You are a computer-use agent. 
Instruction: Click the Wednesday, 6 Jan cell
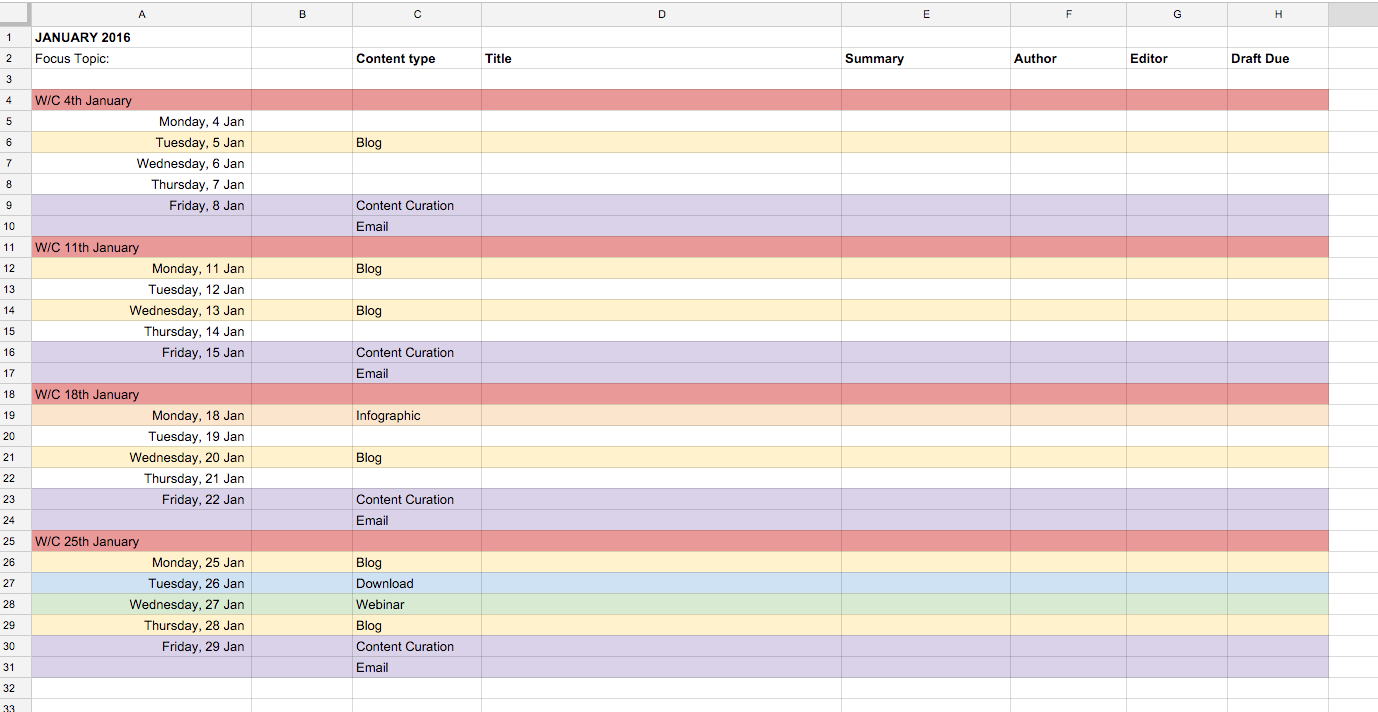pyautogui.click(x=141, y=164)
